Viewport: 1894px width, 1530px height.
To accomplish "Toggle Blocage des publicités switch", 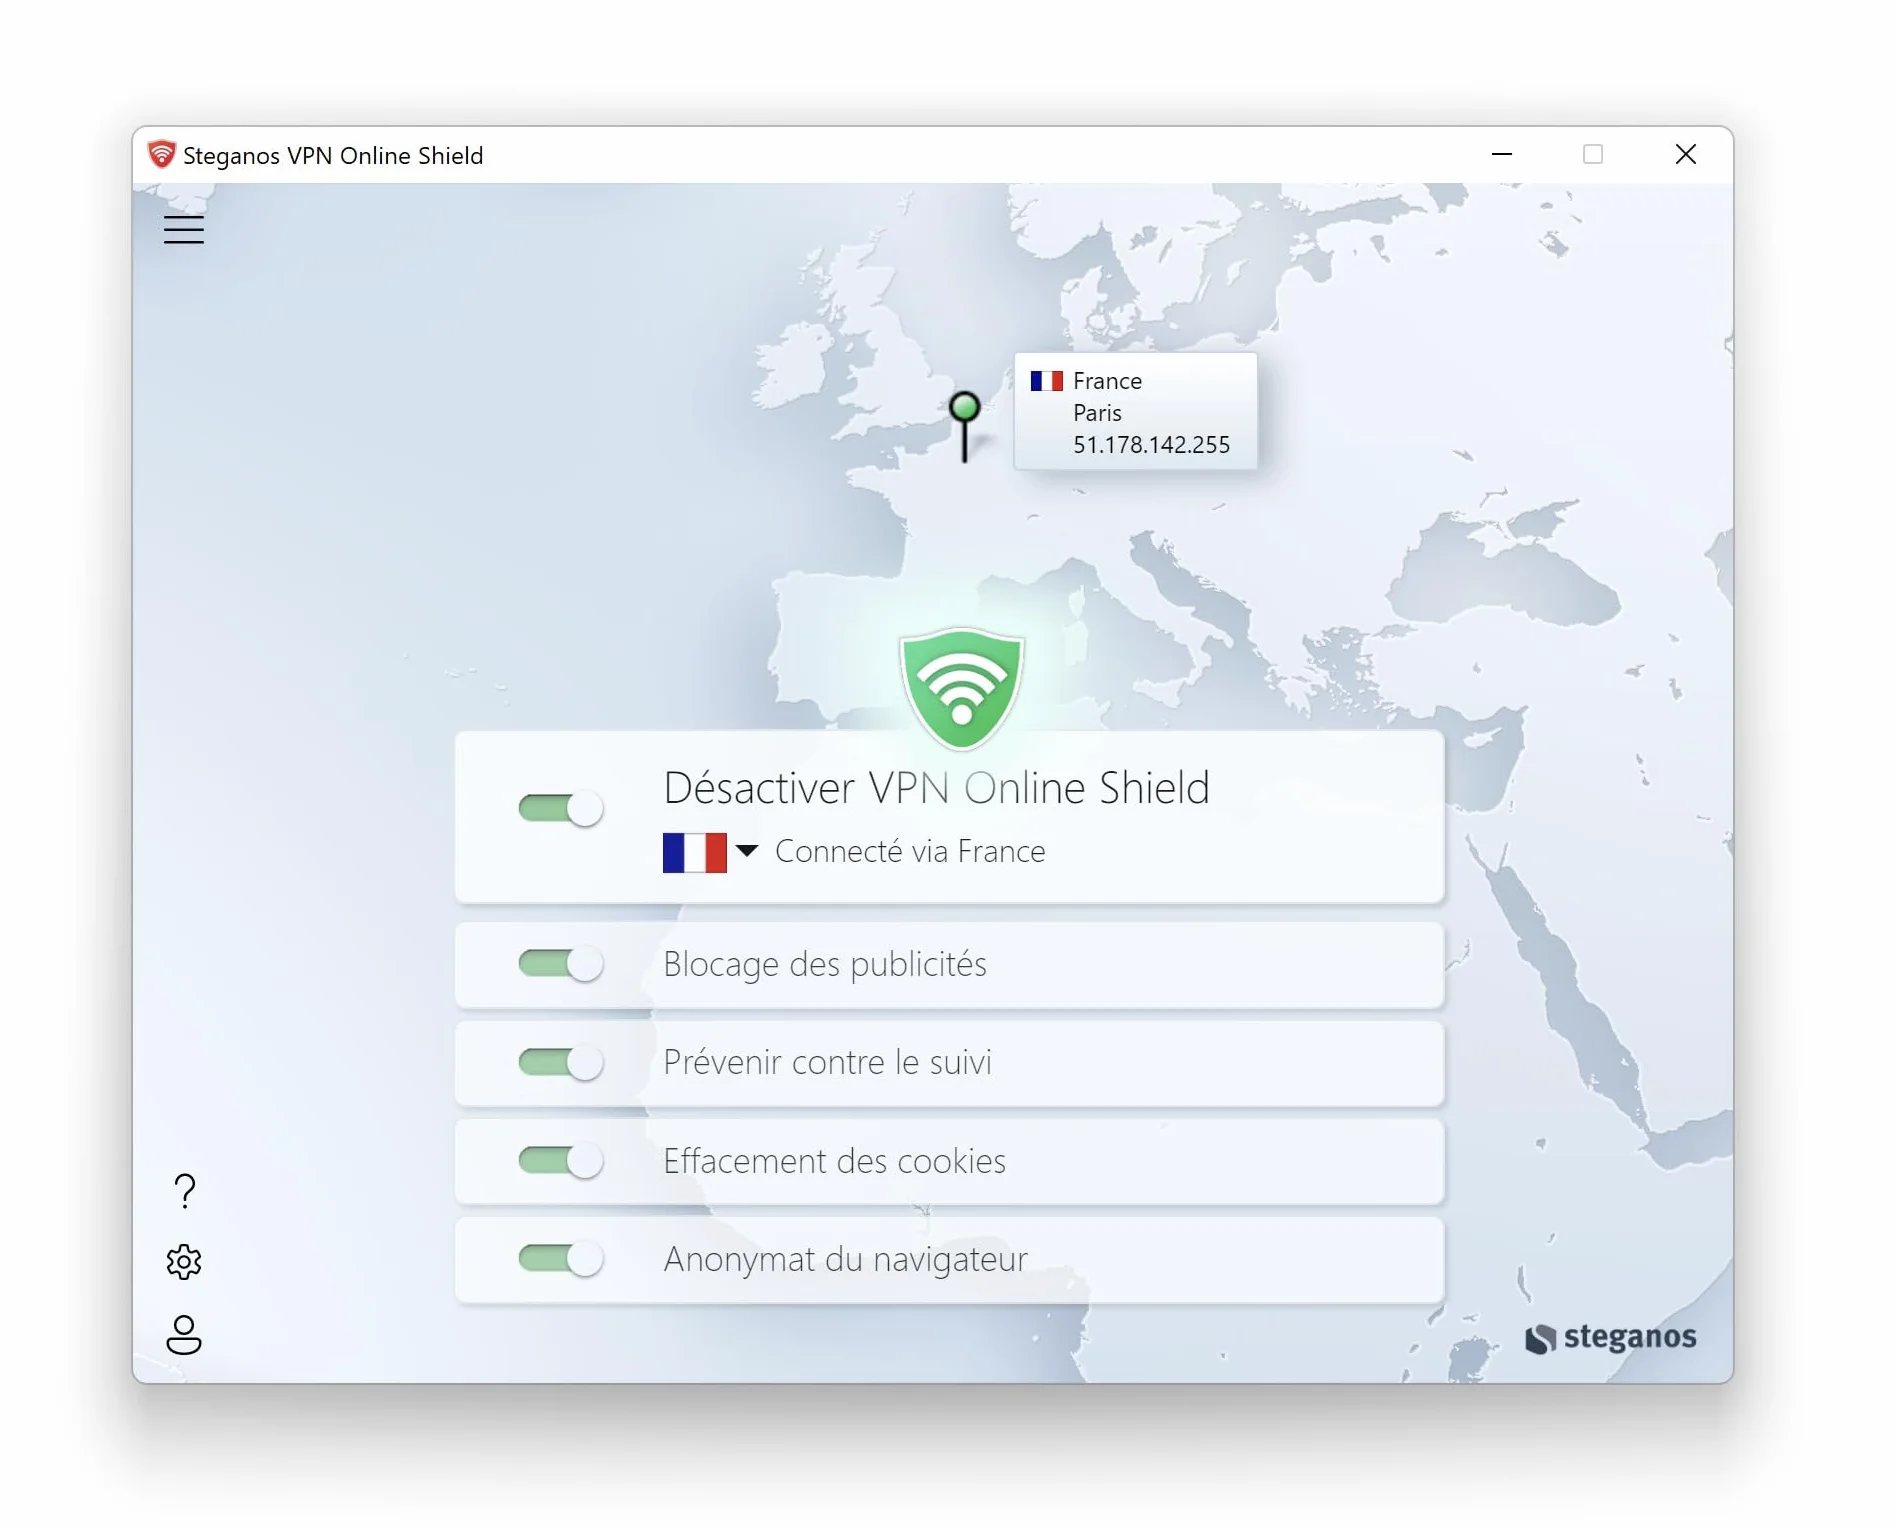I will pos(561,964).
